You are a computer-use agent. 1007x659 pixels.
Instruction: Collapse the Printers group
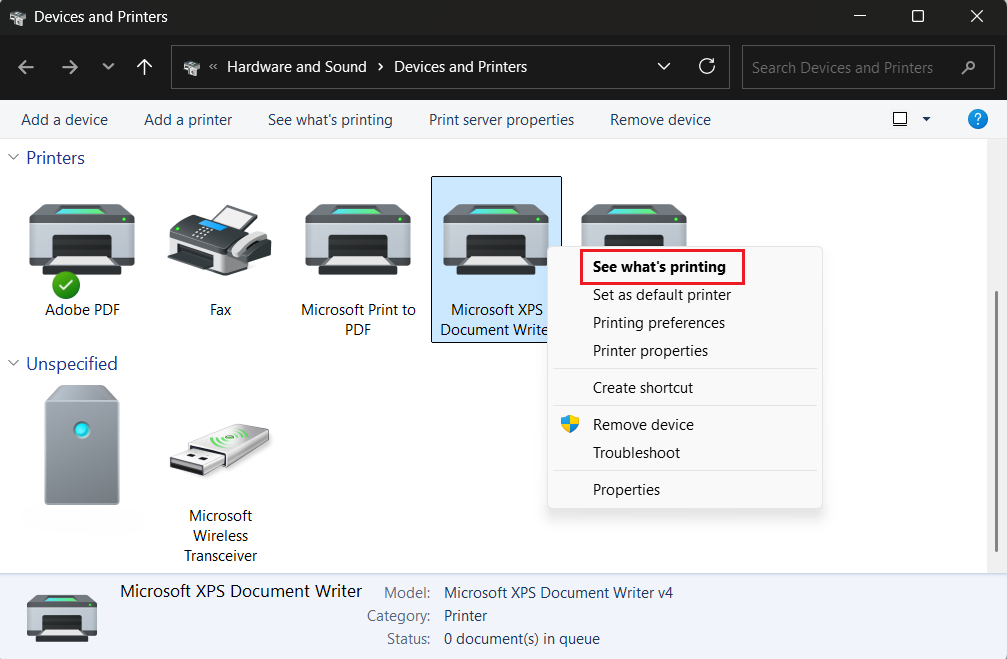pos(14,158)
